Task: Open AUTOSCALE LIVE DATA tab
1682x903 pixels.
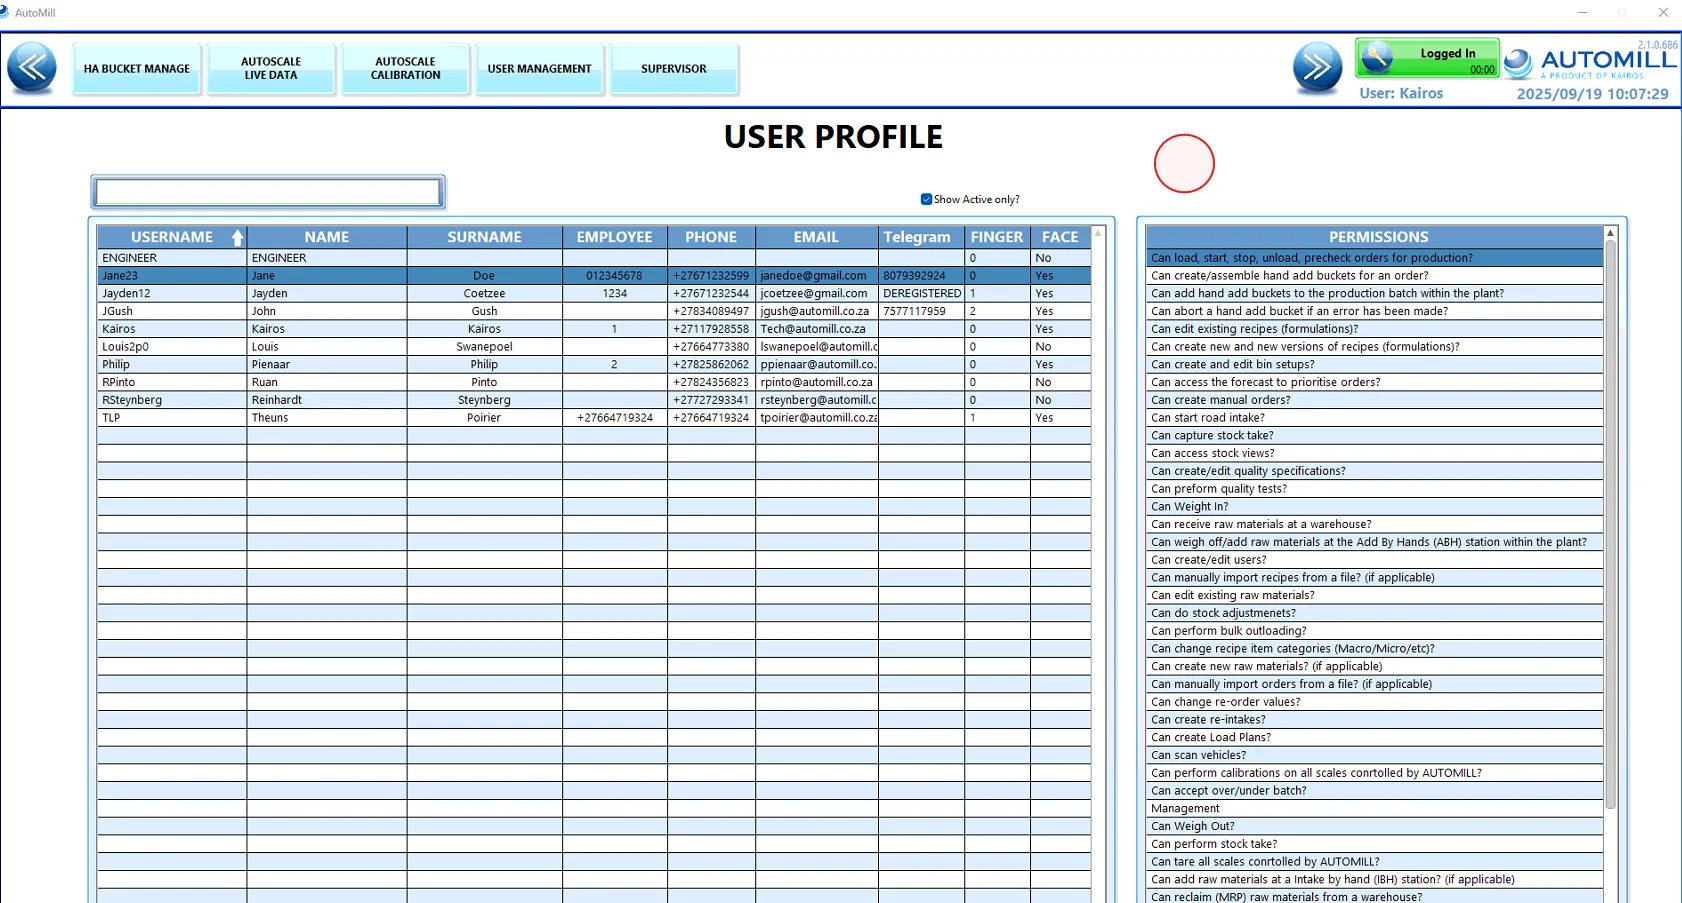Action: click(x=271, y=69)
